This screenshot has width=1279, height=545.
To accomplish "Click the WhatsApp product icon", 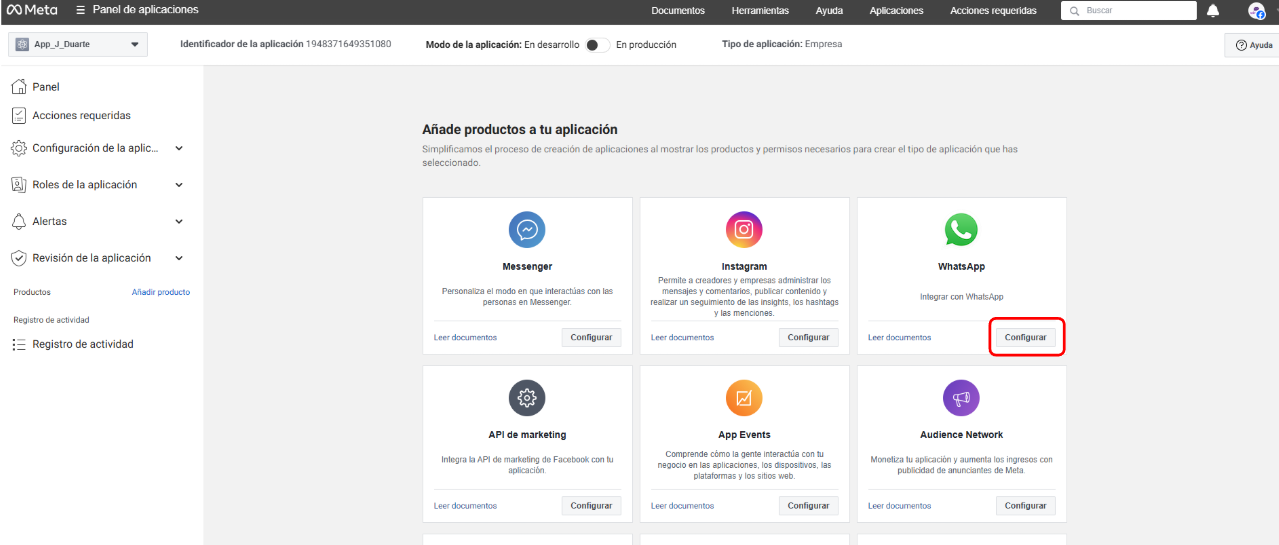I will point(961,230).
